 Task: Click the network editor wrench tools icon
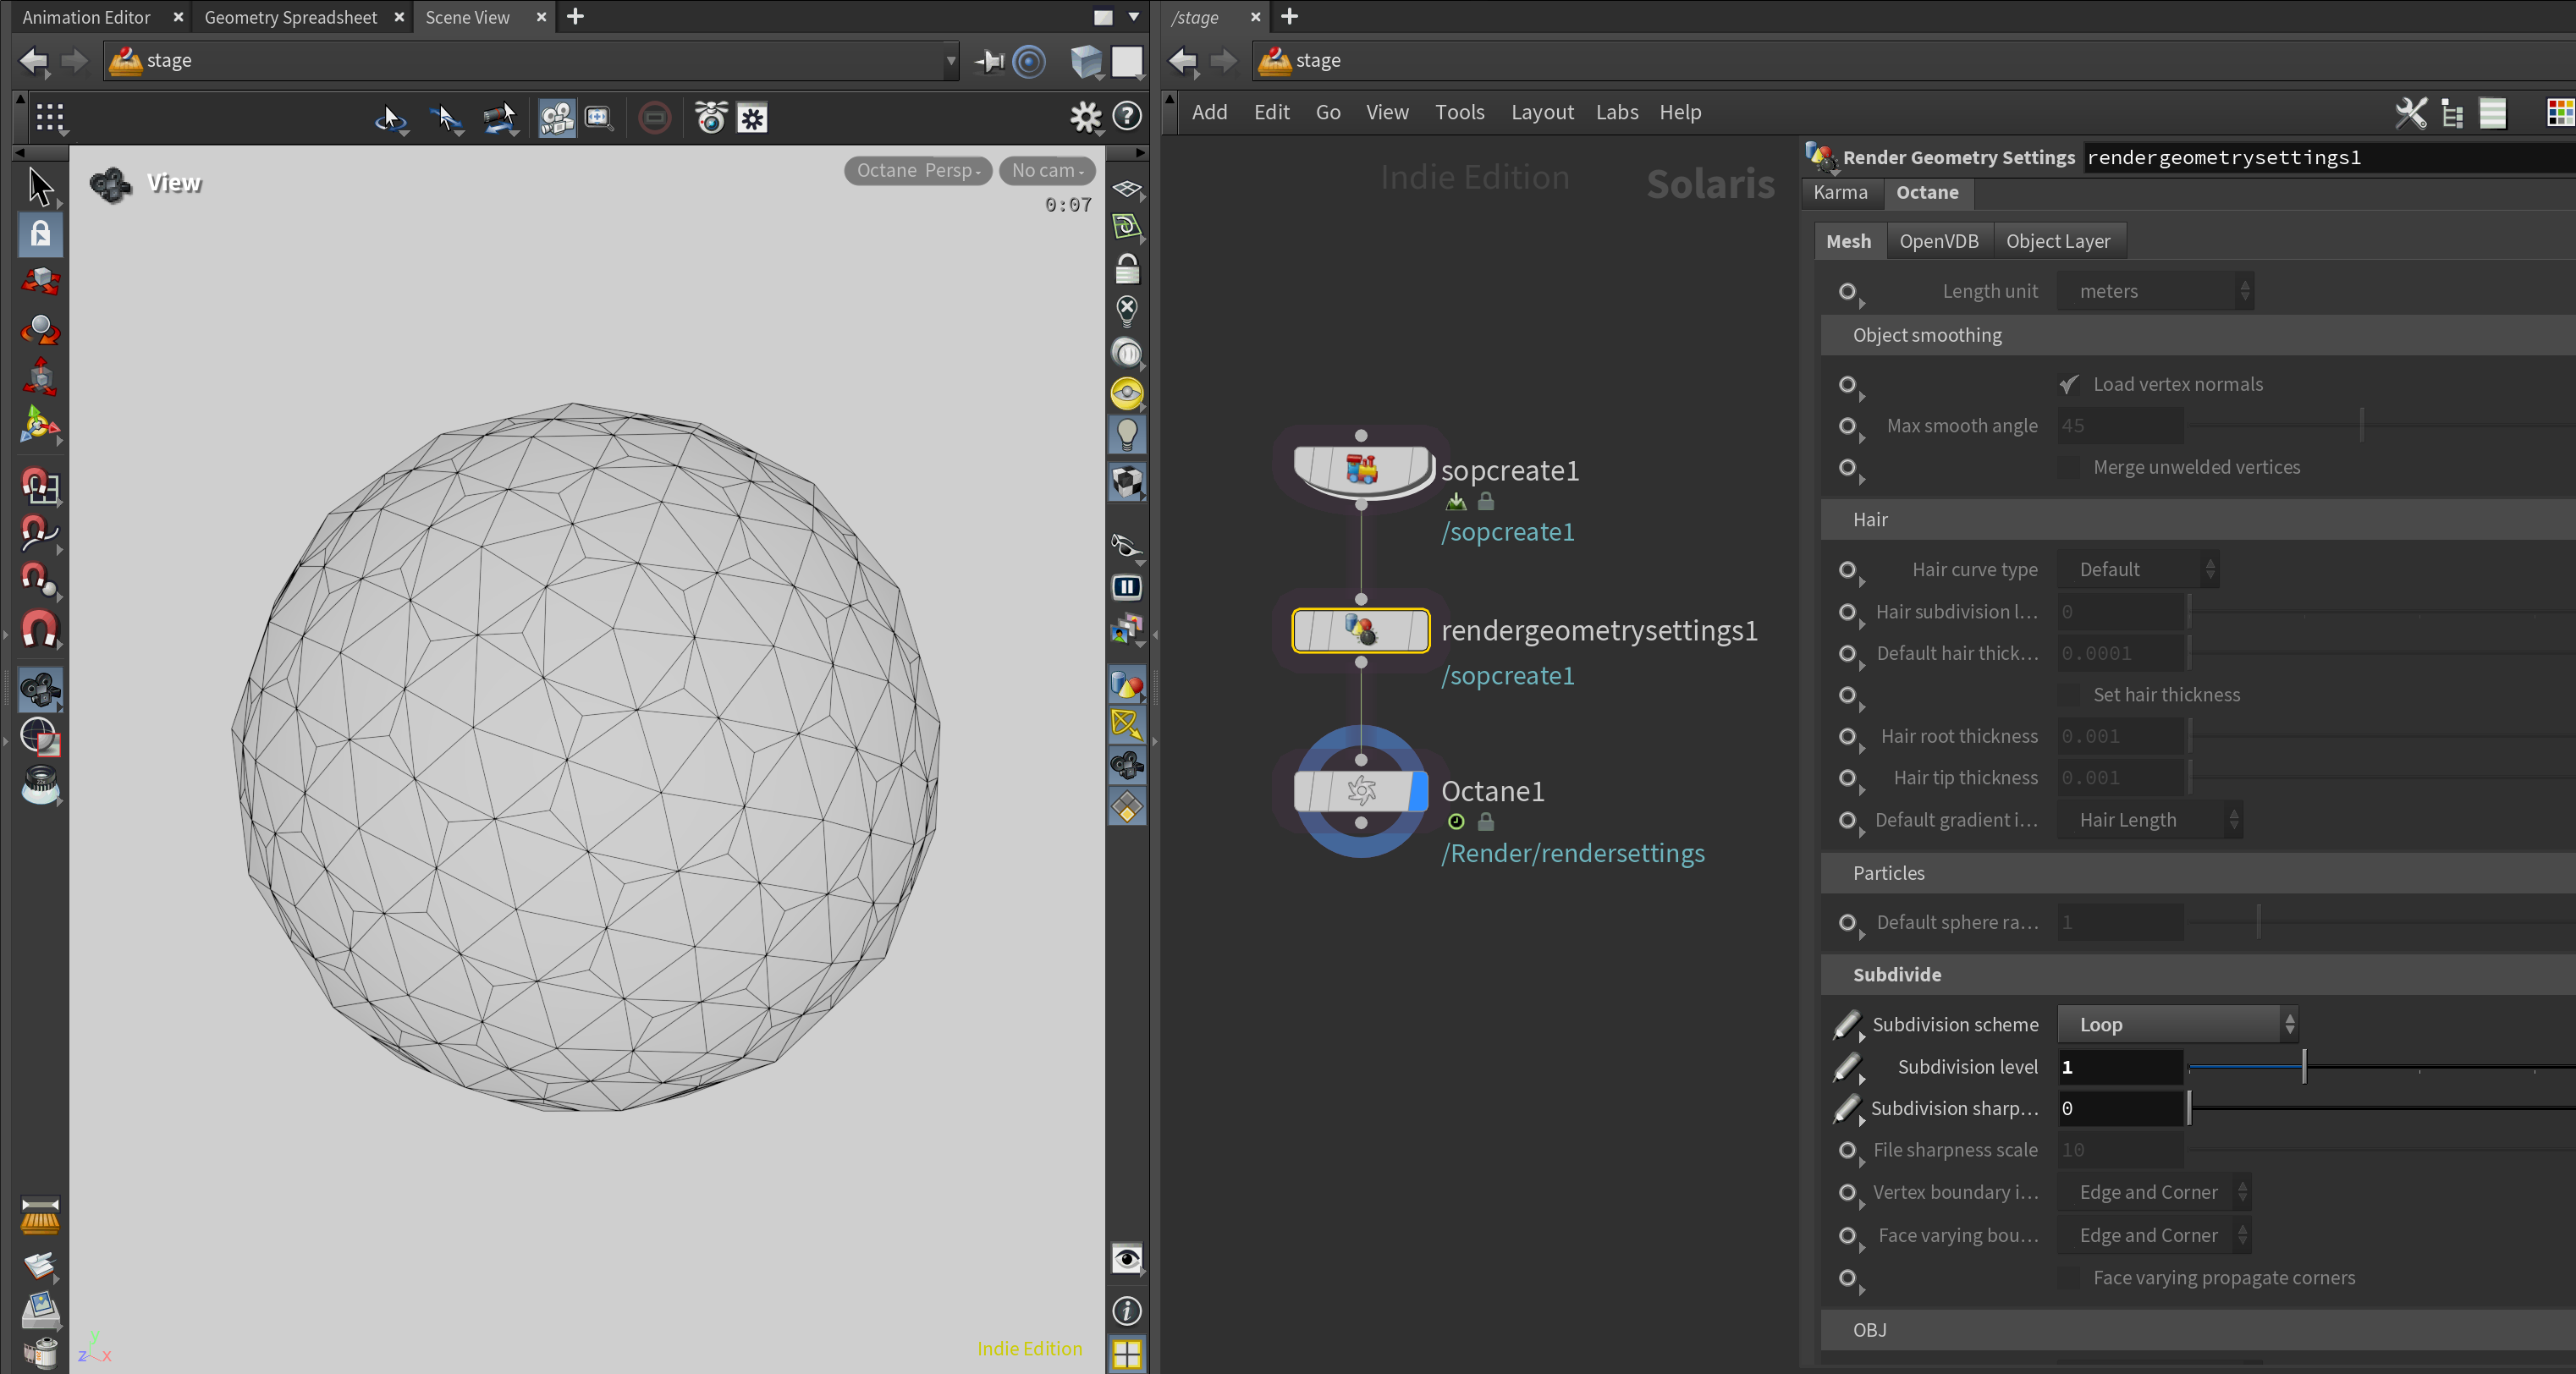(2410, 113)
